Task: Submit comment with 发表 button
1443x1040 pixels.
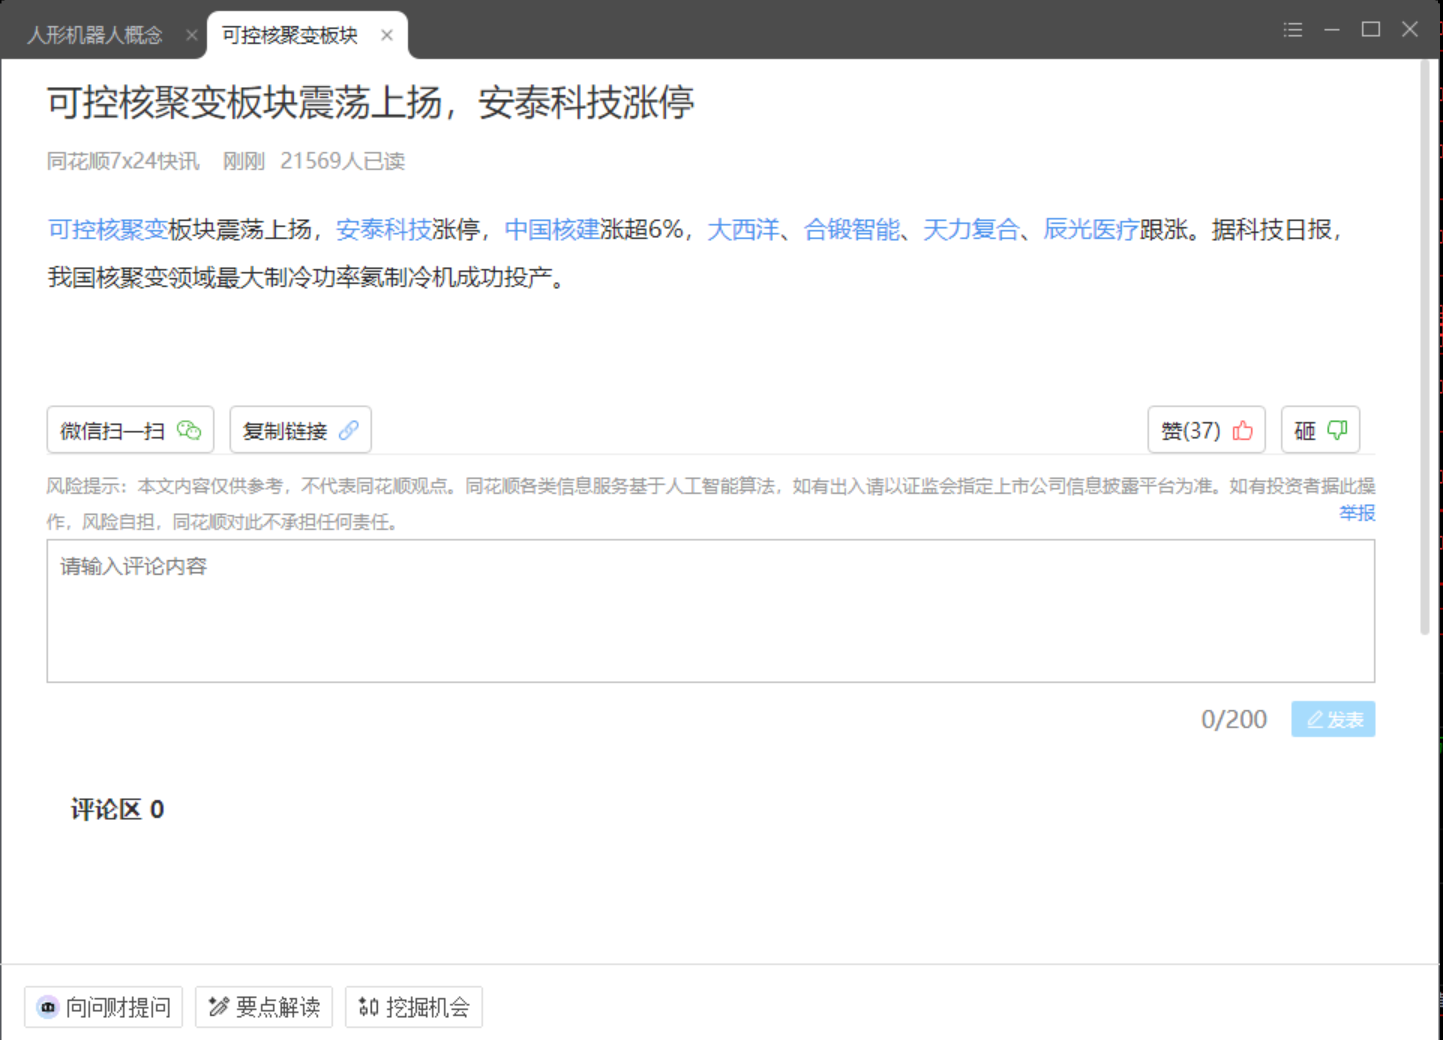Action: (1333, 719)
